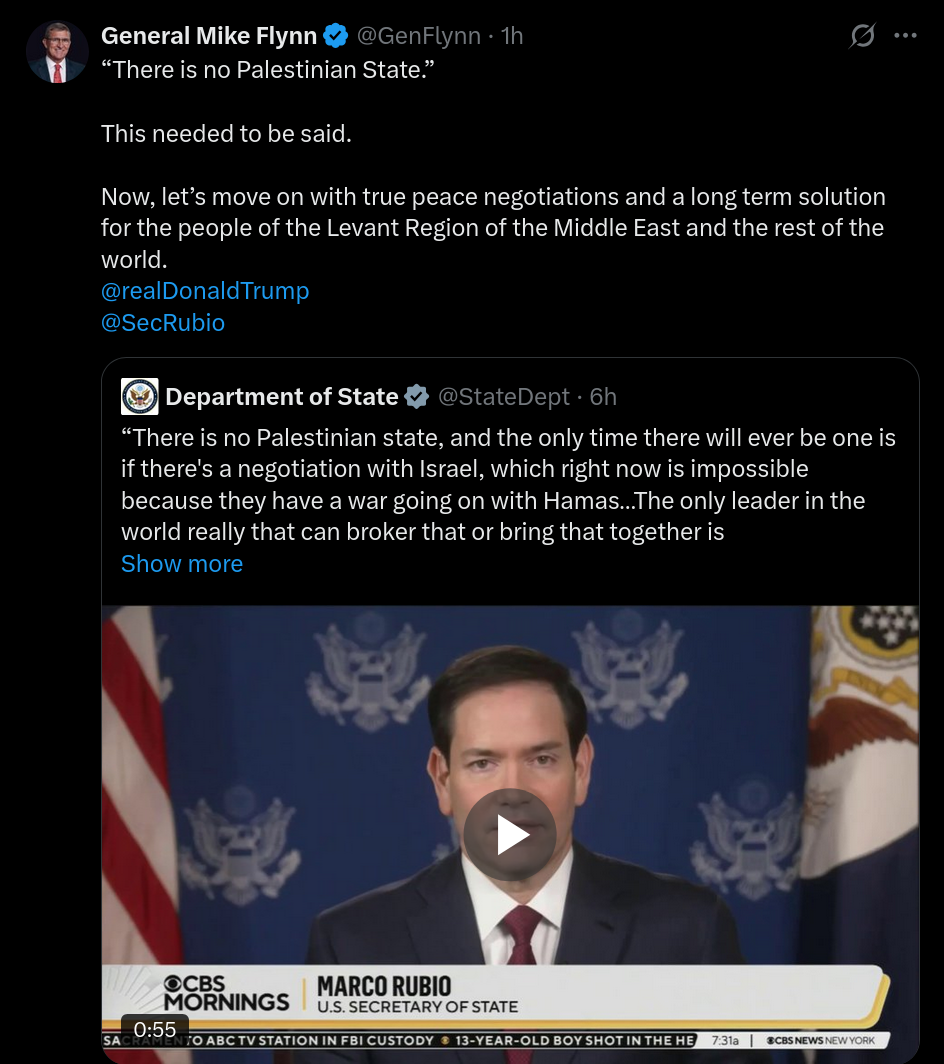Click the gray verified badge beside Department of State

(416, 397)
